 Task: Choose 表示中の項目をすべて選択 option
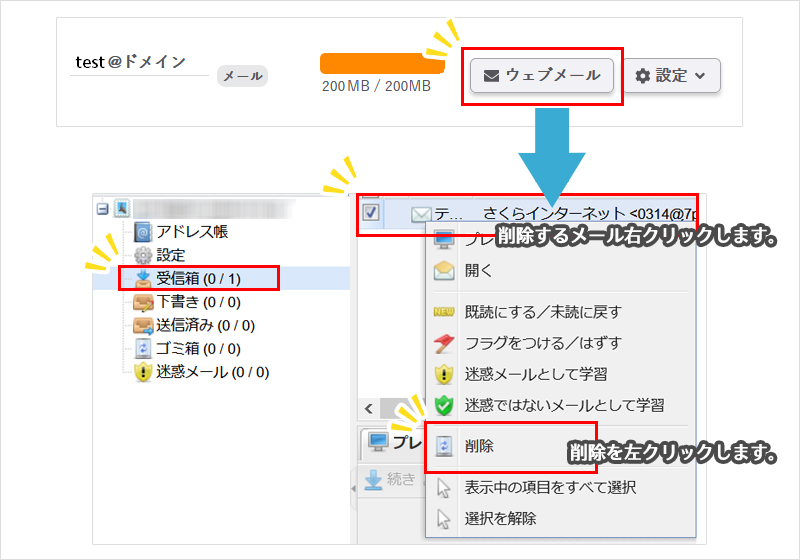pyautogui.click(x=550, y=488)
